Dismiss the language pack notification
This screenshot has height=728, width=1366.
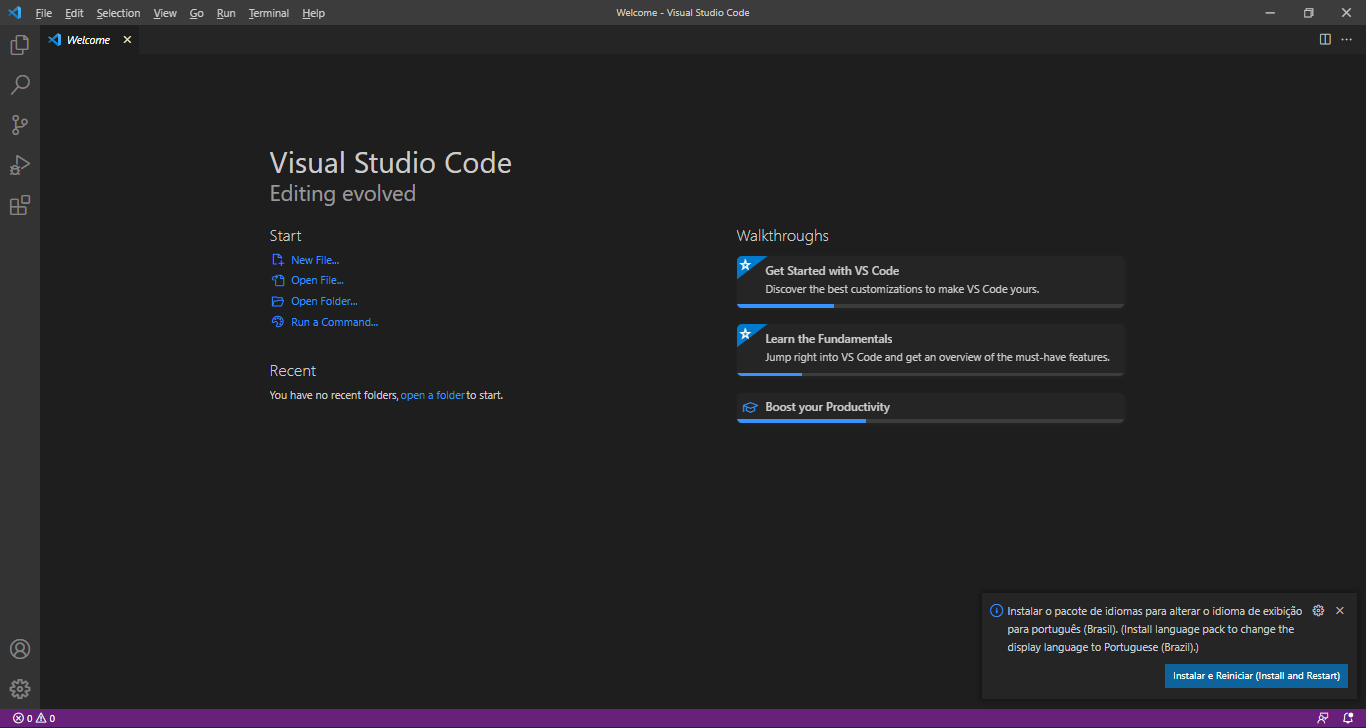tap(1340, 611)
